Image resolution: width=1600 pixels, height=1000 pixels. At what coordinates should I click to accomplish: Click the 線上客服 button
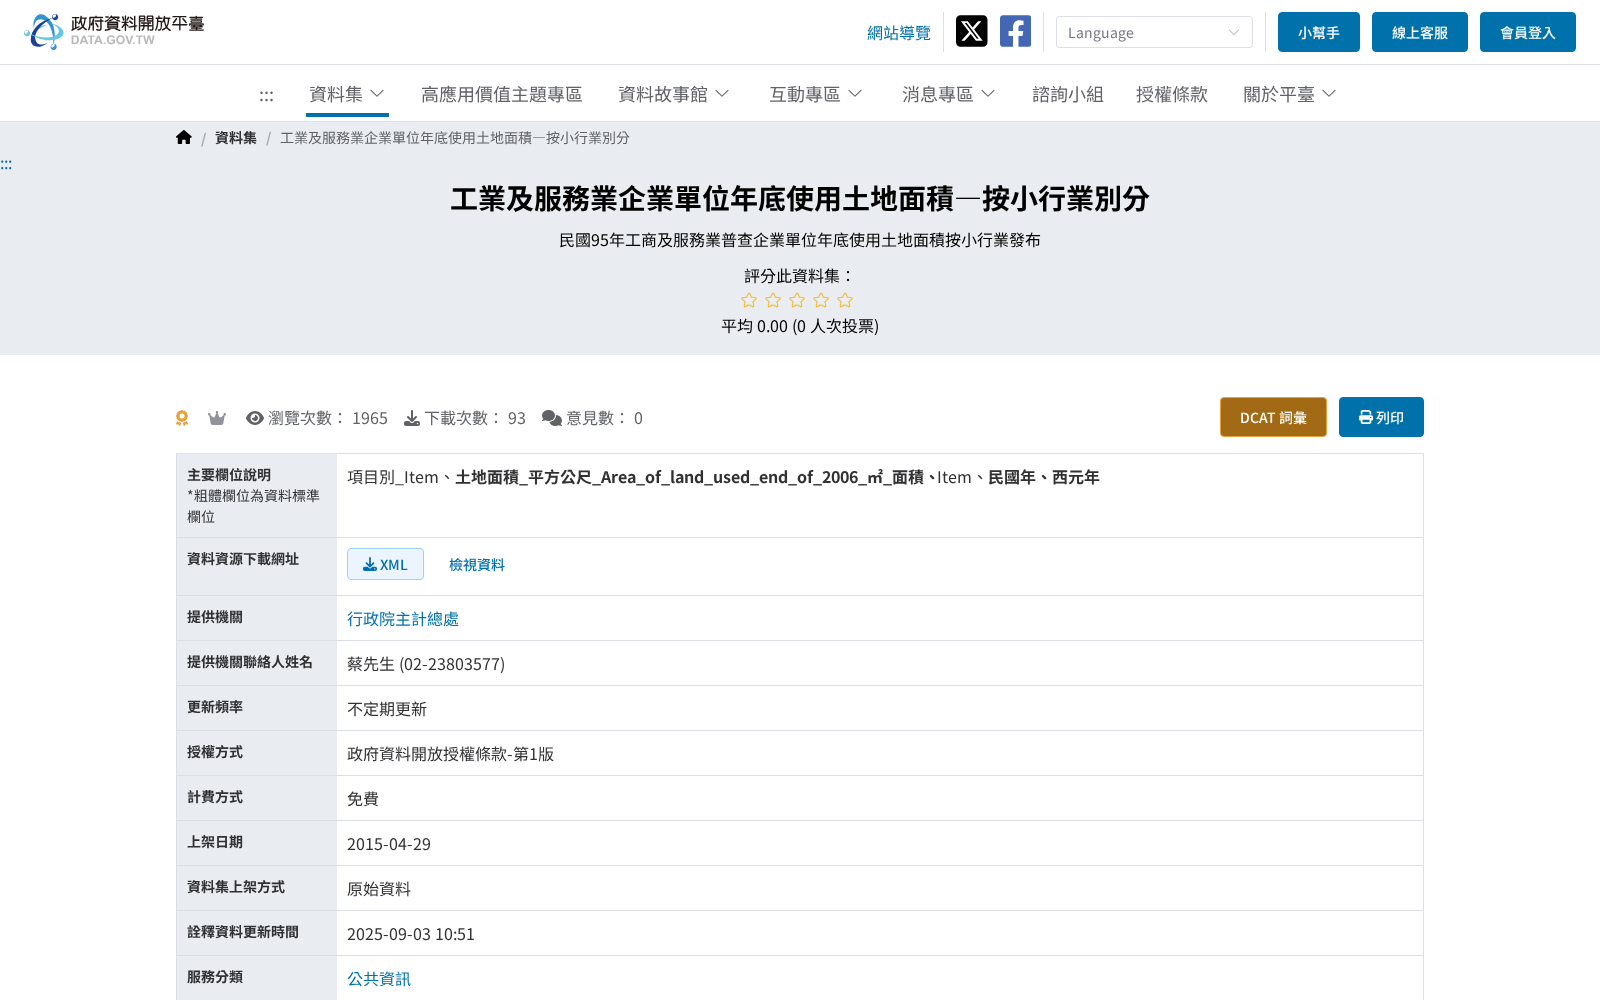tap(1420, 32)
